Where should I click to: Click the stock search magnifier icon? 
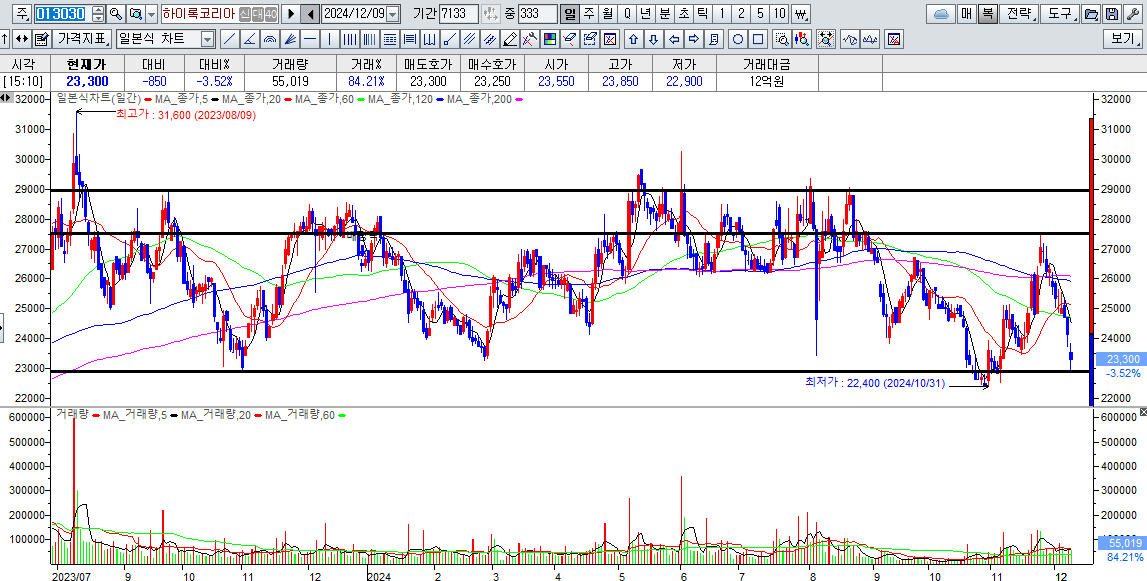coord(116,14)
